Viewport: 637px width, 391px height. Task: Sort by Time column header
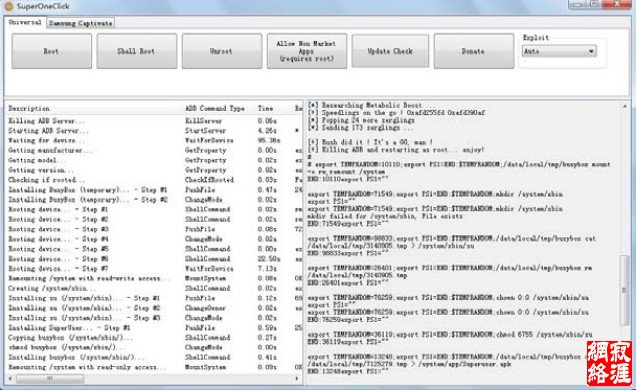pyautogui.click(x=265, y=109)
